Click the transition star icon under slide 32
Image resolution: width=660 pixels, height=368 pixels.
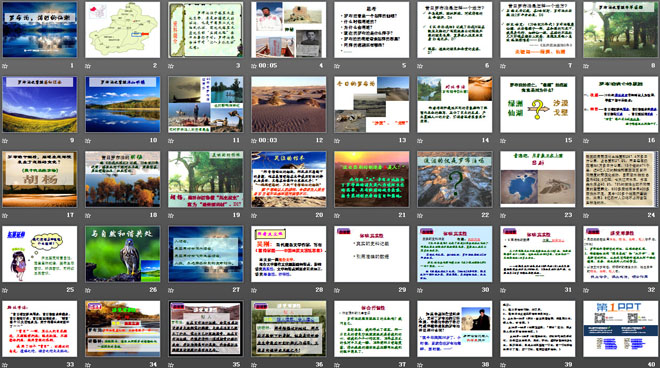tap(586, 290)
